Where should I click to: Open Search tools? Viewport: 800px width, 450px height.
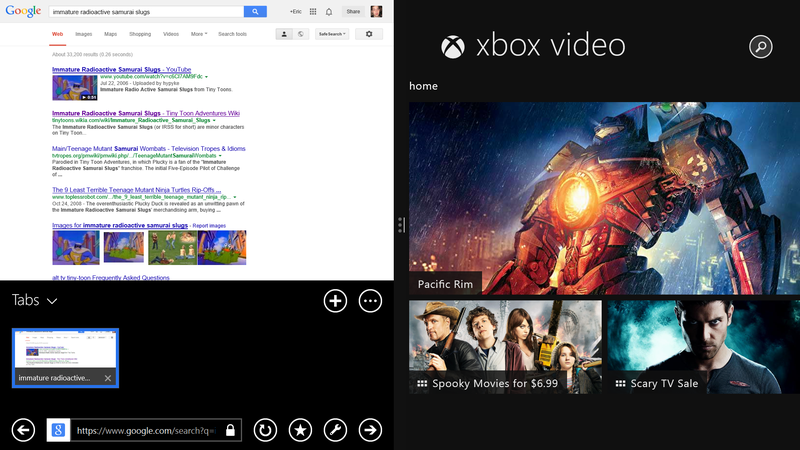click(x=232, y=34)
